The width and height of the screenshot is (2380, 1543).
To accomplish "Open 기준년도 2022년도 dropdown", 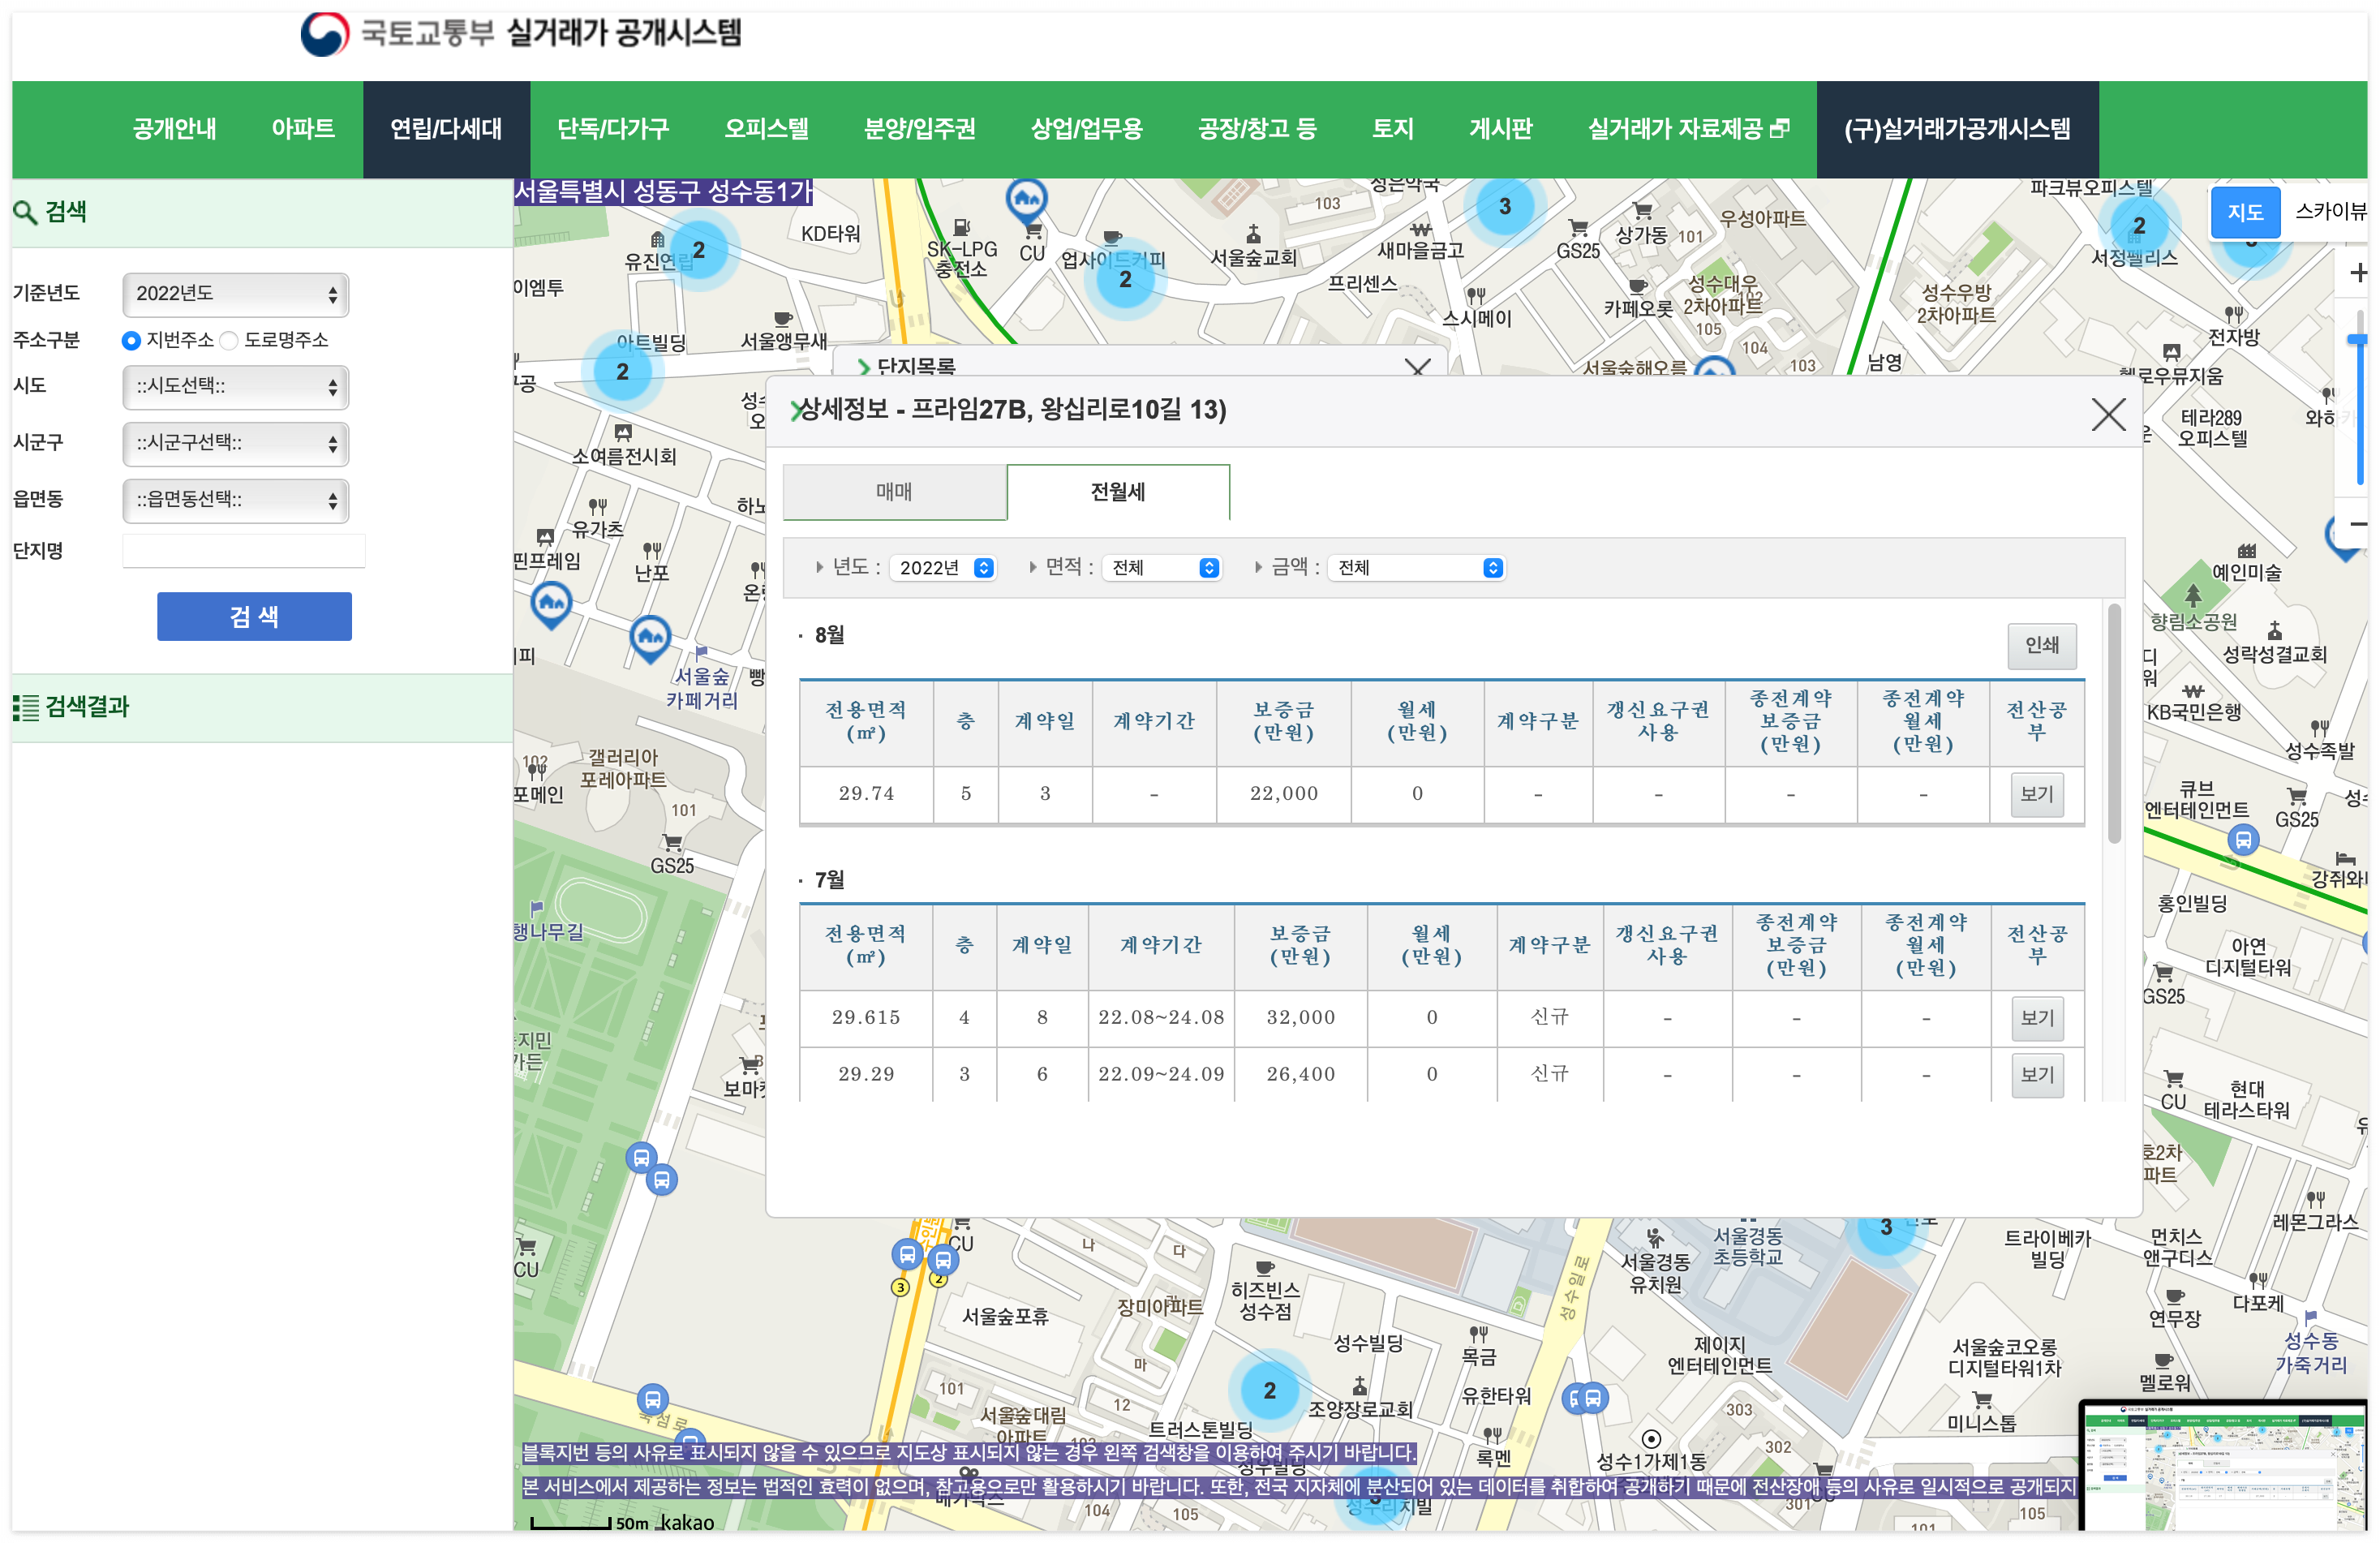I will (236, 294).
